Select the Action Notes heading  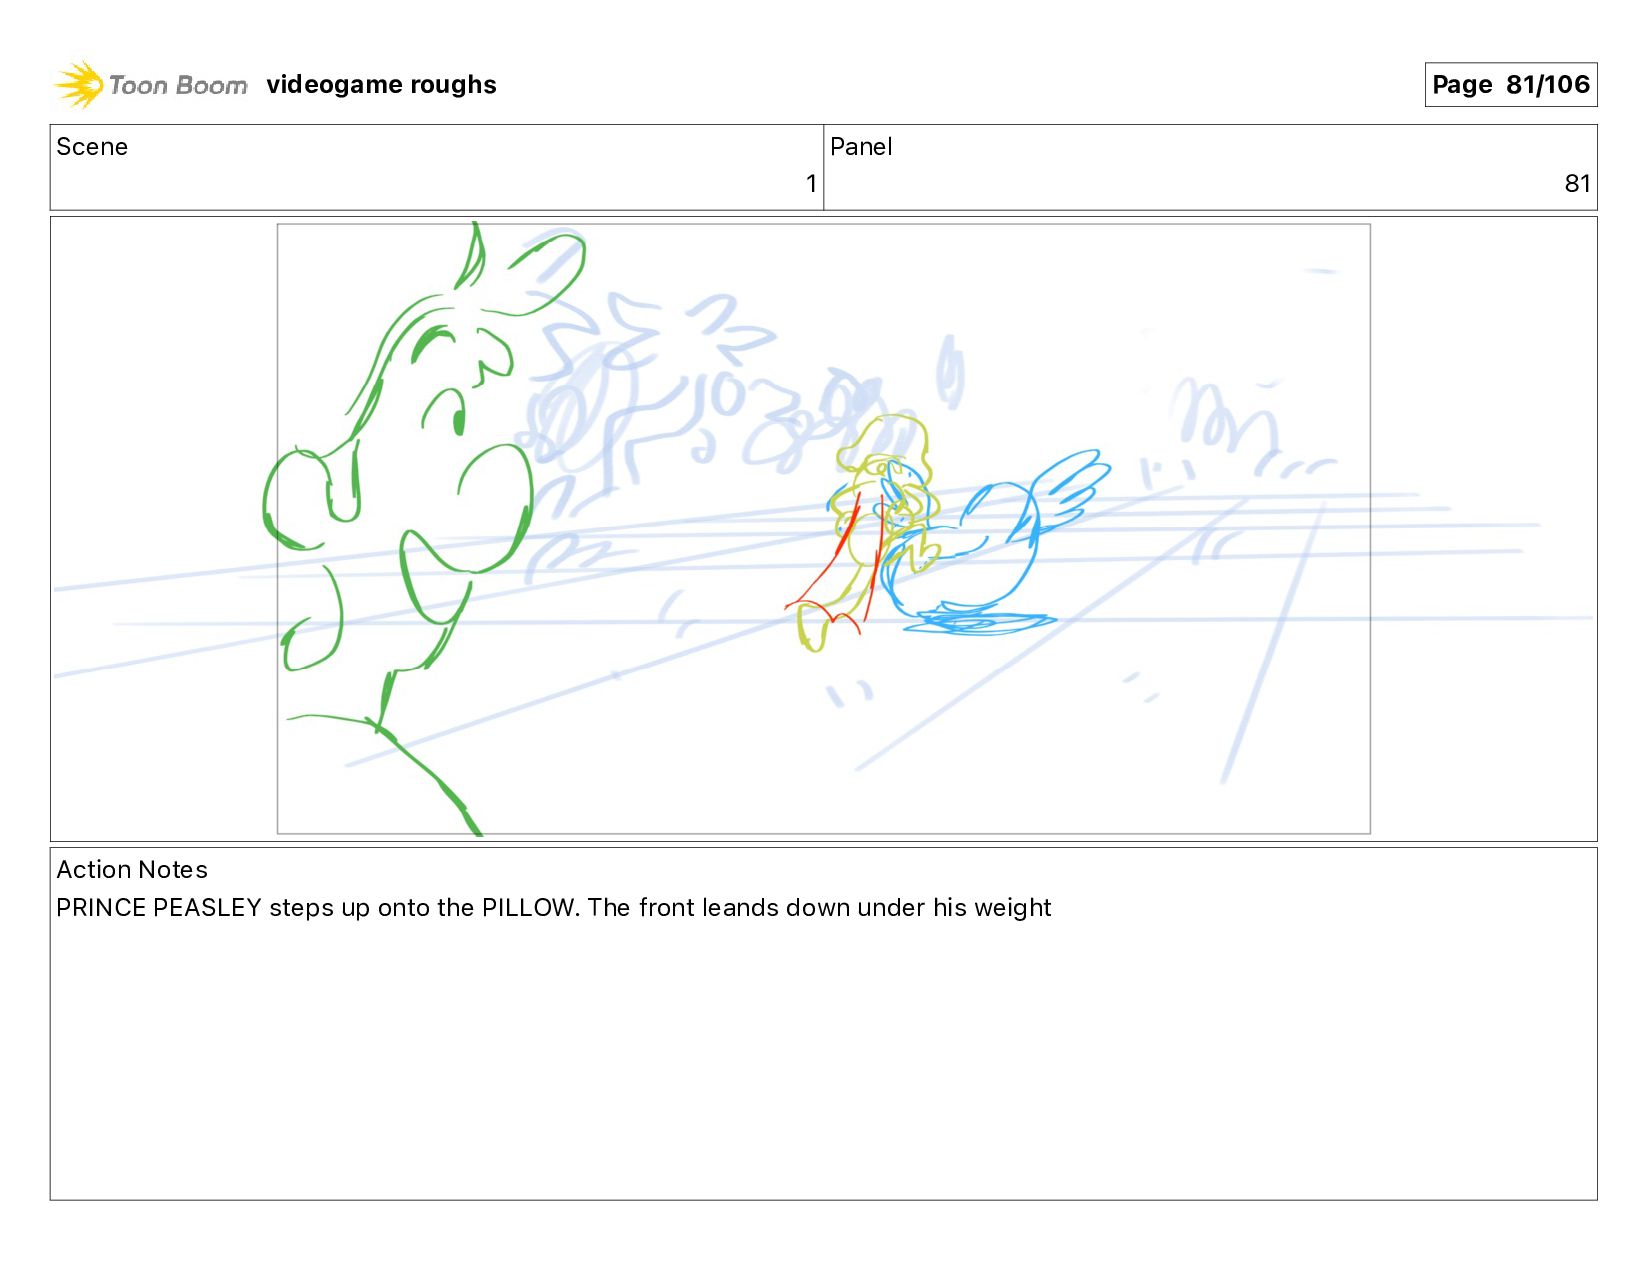pyautogui.click(x=132, y=870)
